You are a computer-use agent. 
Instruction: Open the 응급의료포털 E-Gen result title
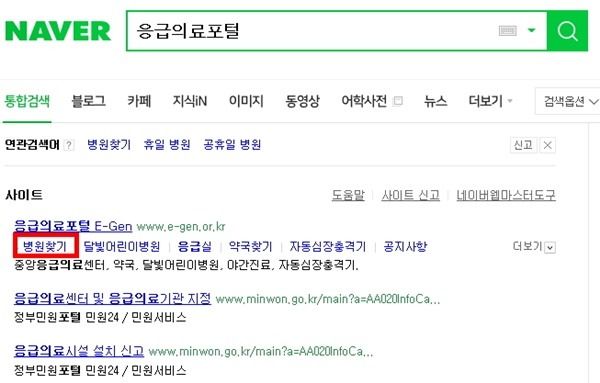point(73,226)
